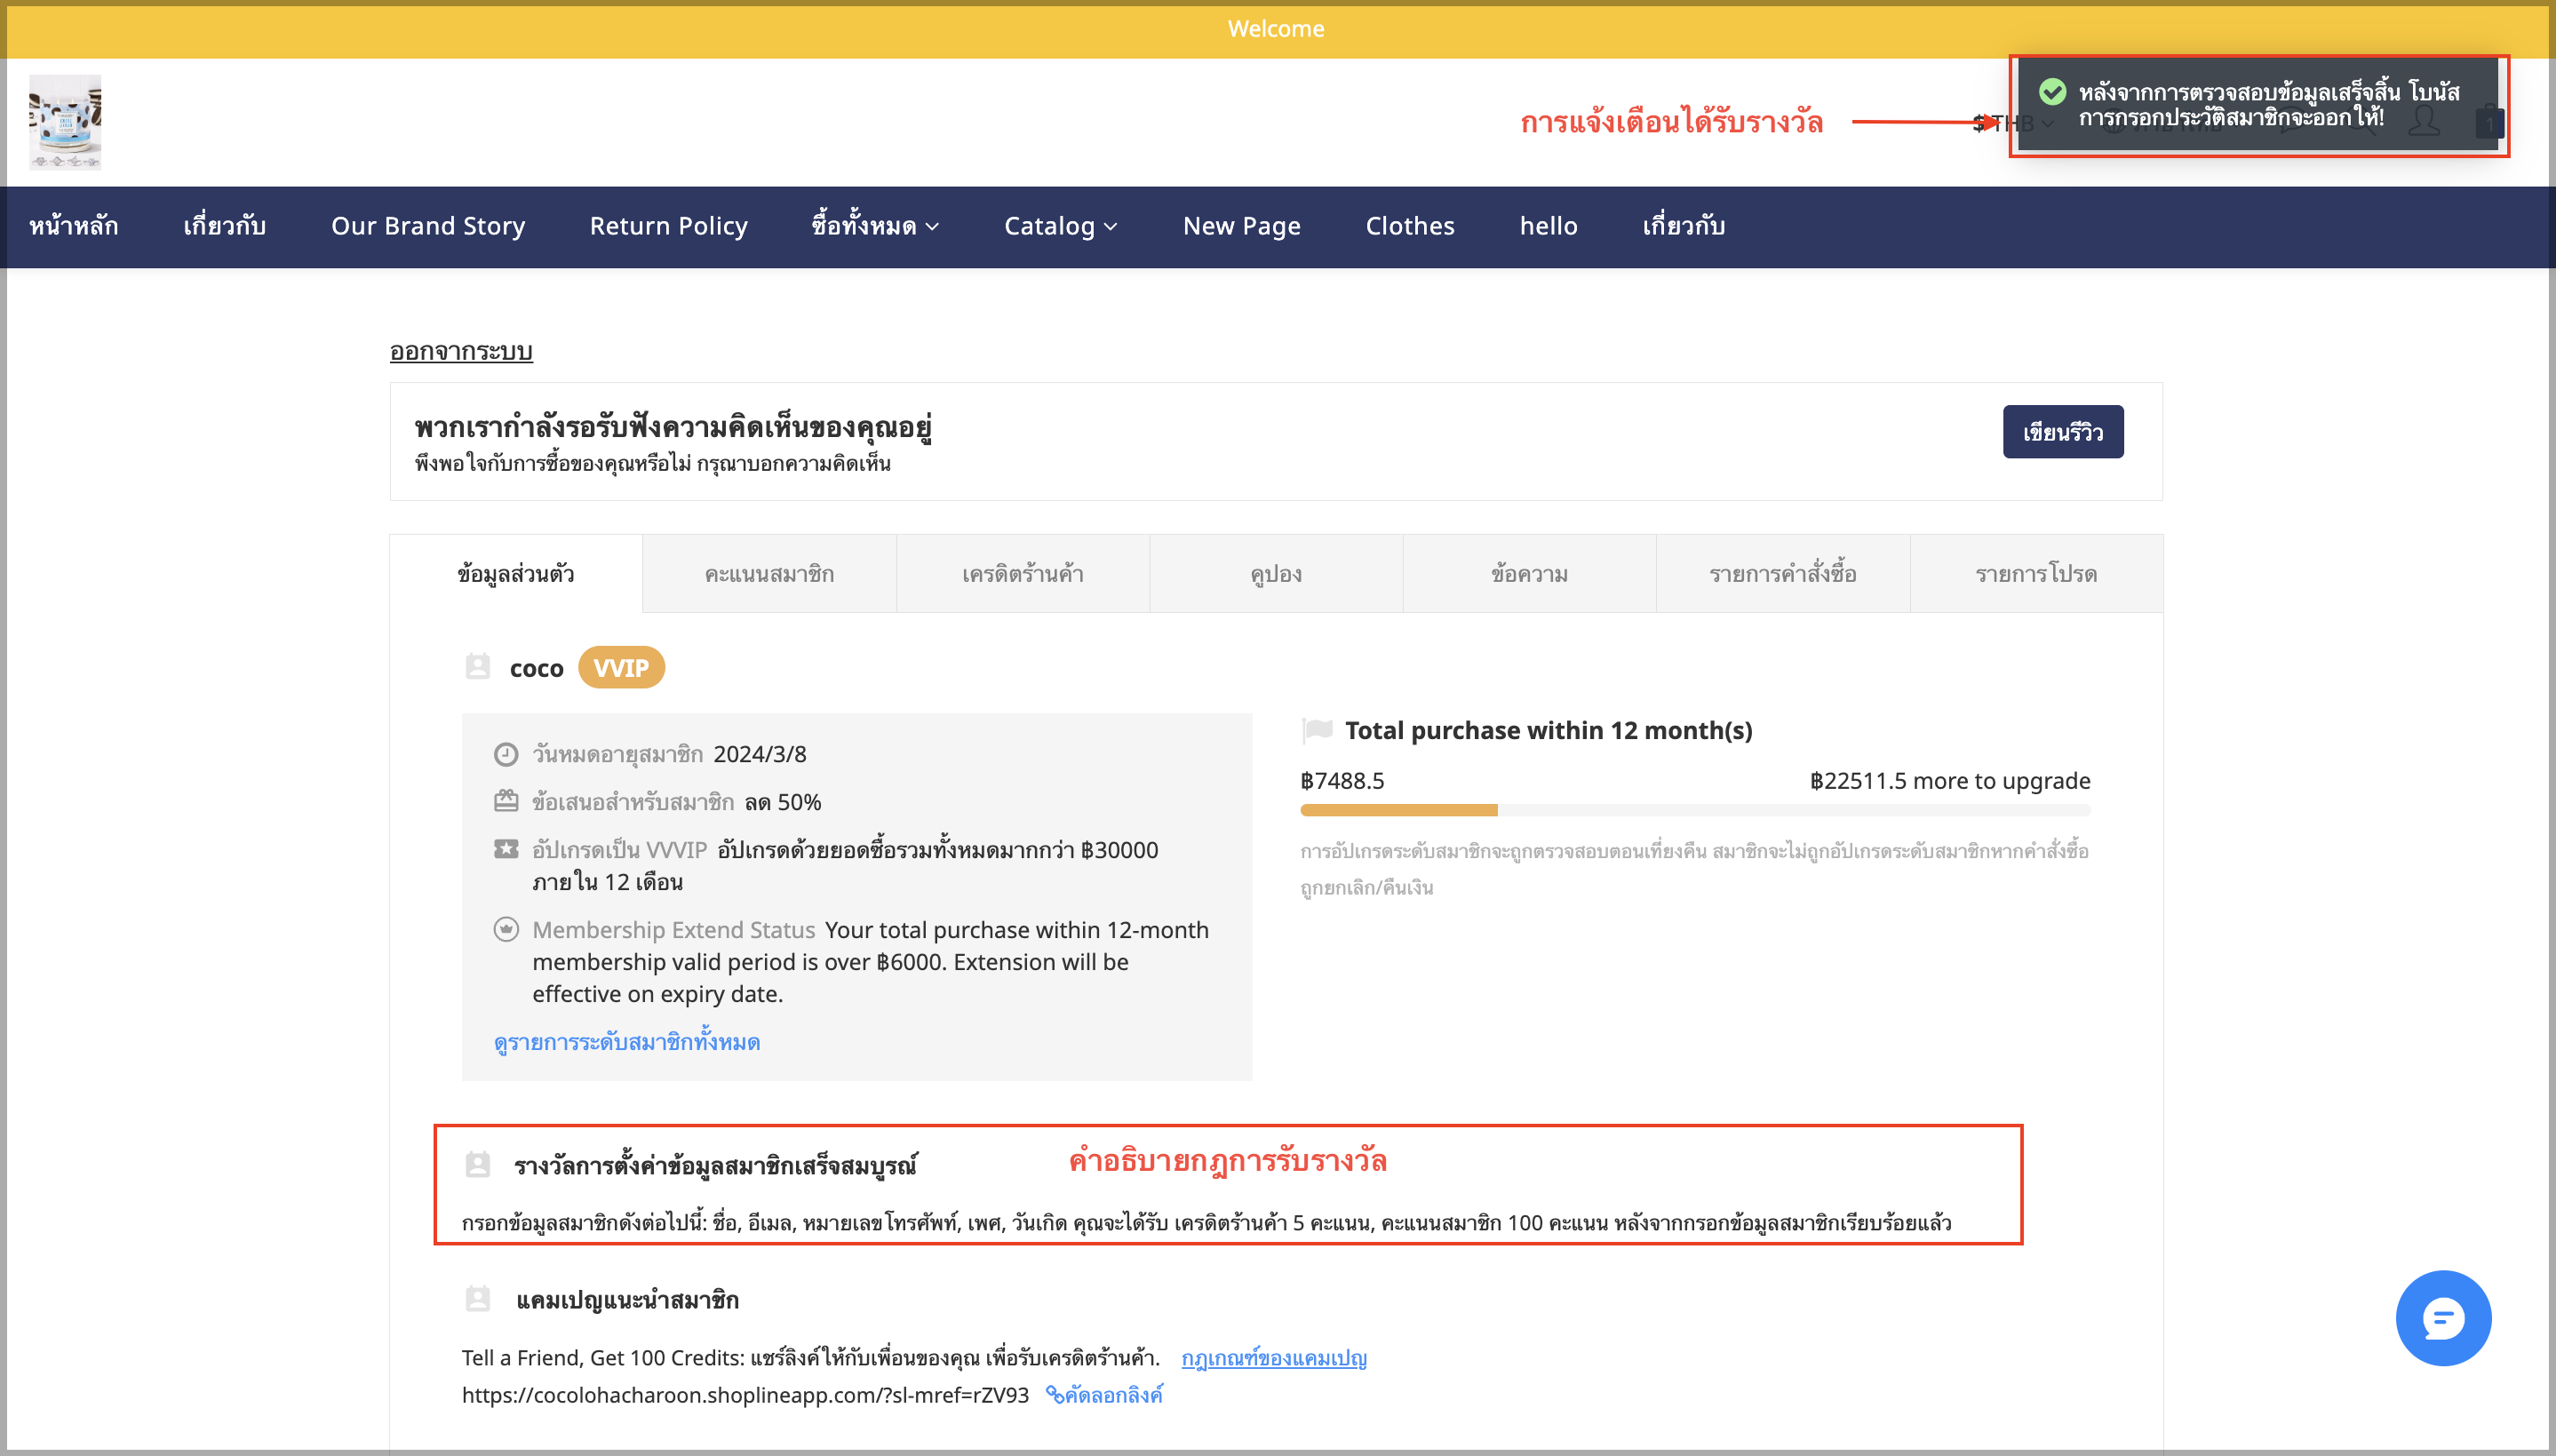Switch to the คูปอง tab
Viewport: 2556px width, 1456px height.
click(x=1276, y=574)
